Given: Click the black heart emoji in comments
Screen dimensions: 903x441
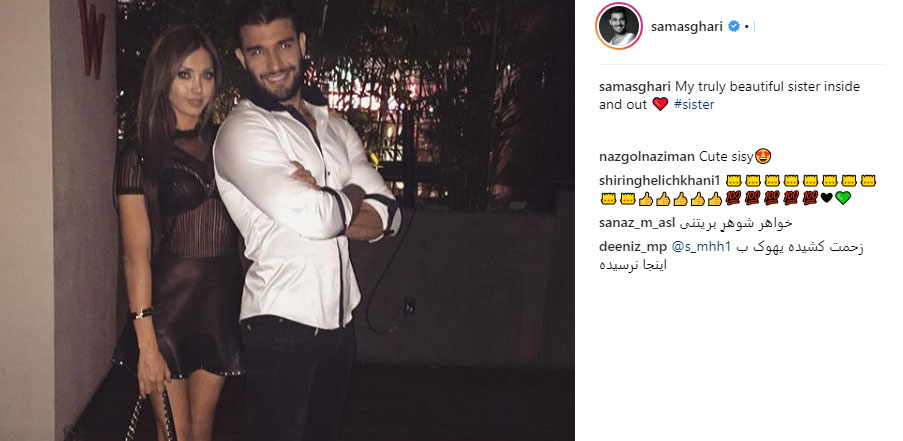Looking at the screenshot, I should 826,198.
